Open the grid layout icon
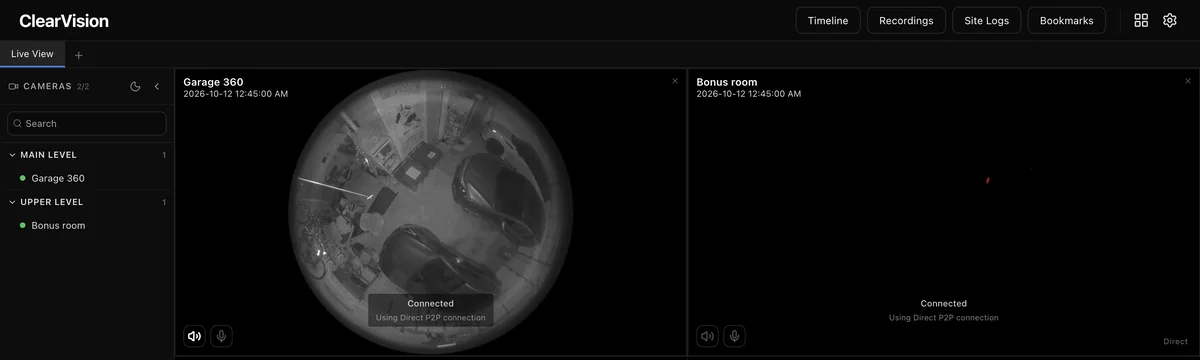Screen dimensions: 1200x360 click(x=1141, y=20)
